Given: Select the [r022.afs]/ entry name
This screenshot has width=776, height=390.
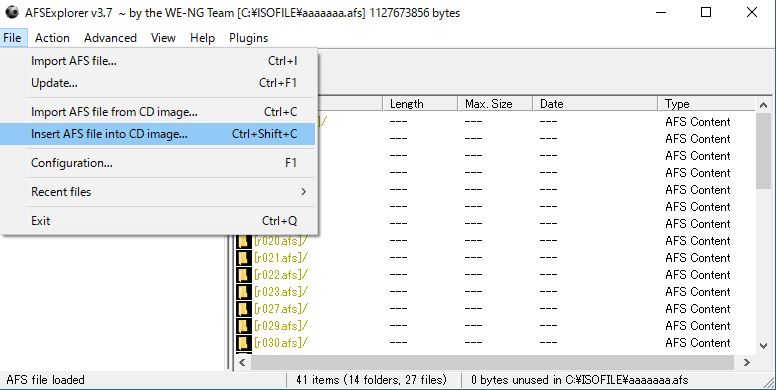Looking at the screenshot, I should point(281,275).
